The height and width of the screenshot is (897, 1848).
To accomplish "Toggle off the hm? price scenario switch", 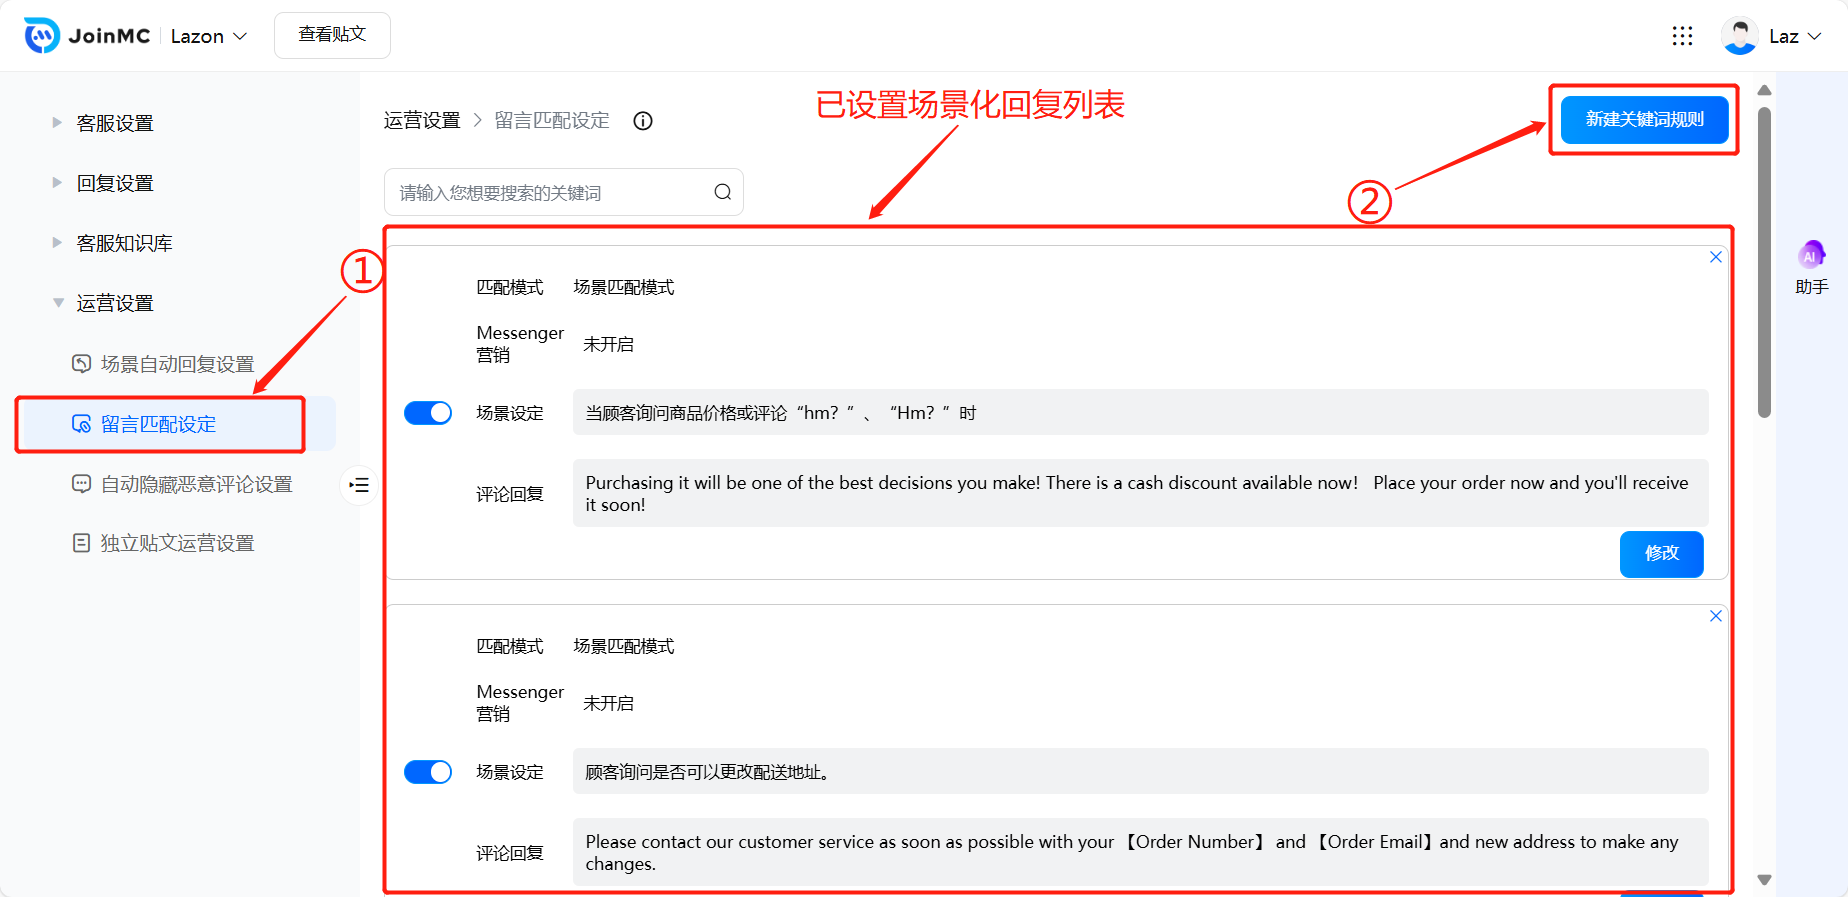I will click(428, 413).
